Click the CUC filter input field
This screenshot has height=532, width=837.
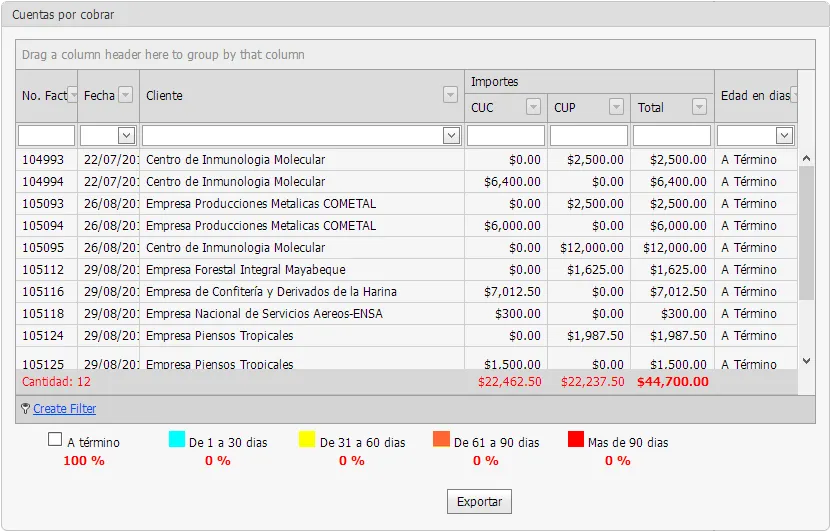(506, 136)
